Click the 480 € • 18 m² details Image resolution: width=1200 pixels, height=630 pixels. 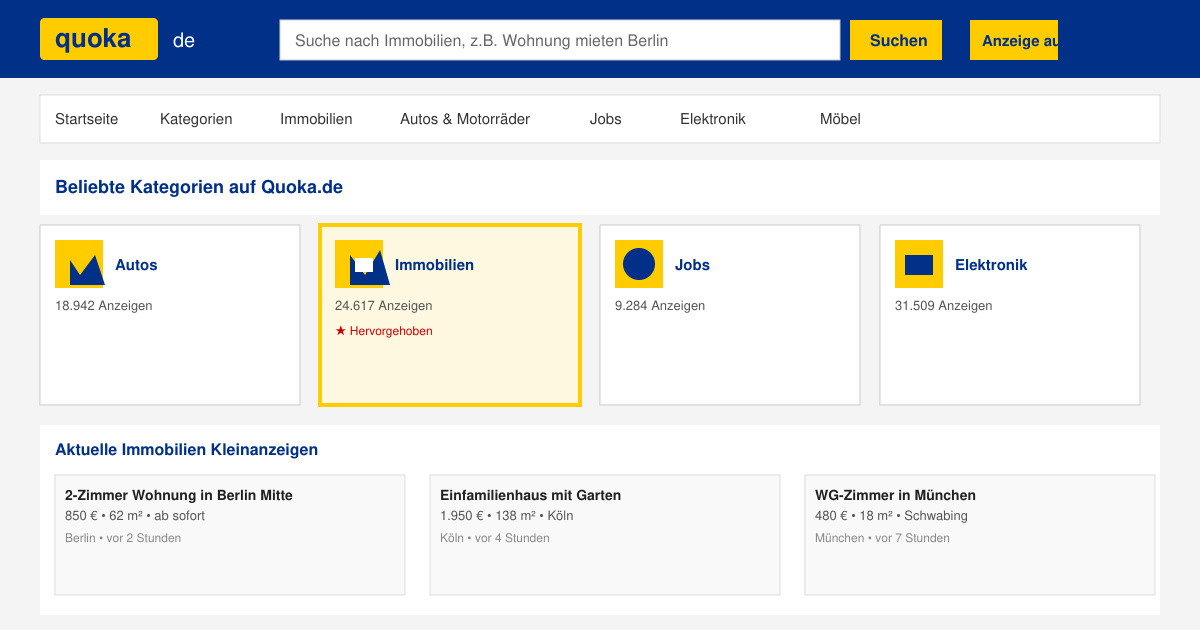[891, 516]
